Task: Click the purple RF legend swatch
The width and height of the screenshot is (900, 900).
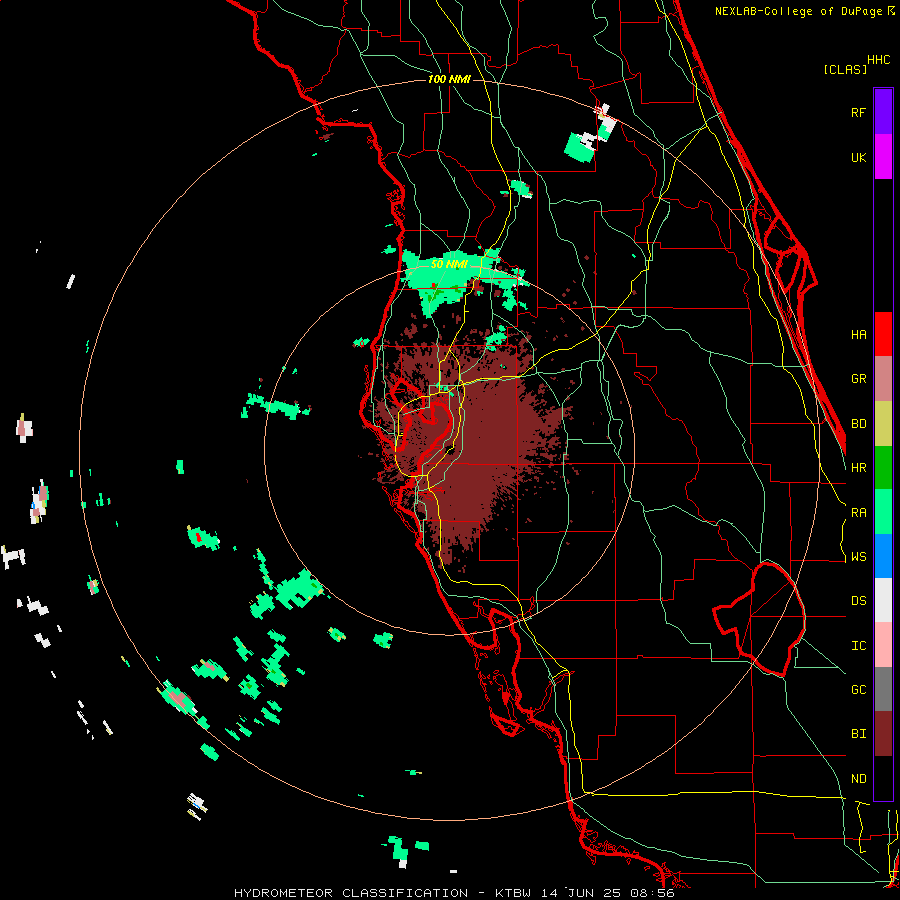Action: tap(883, 112)
